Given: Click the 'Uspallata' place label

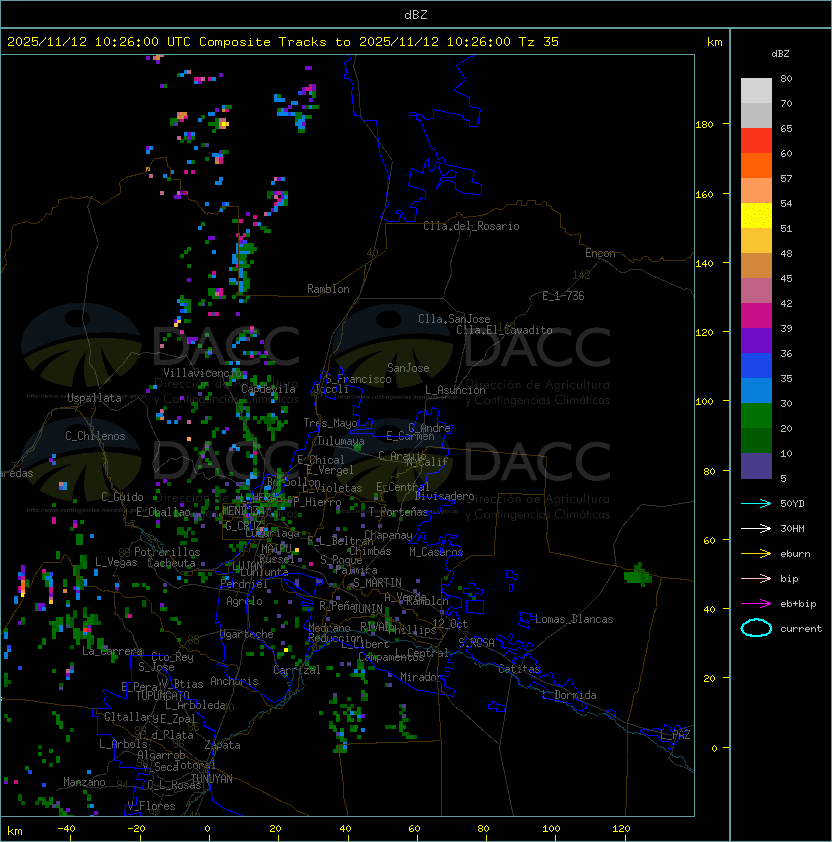Looking at the screenshot, I should click(94, 398).
